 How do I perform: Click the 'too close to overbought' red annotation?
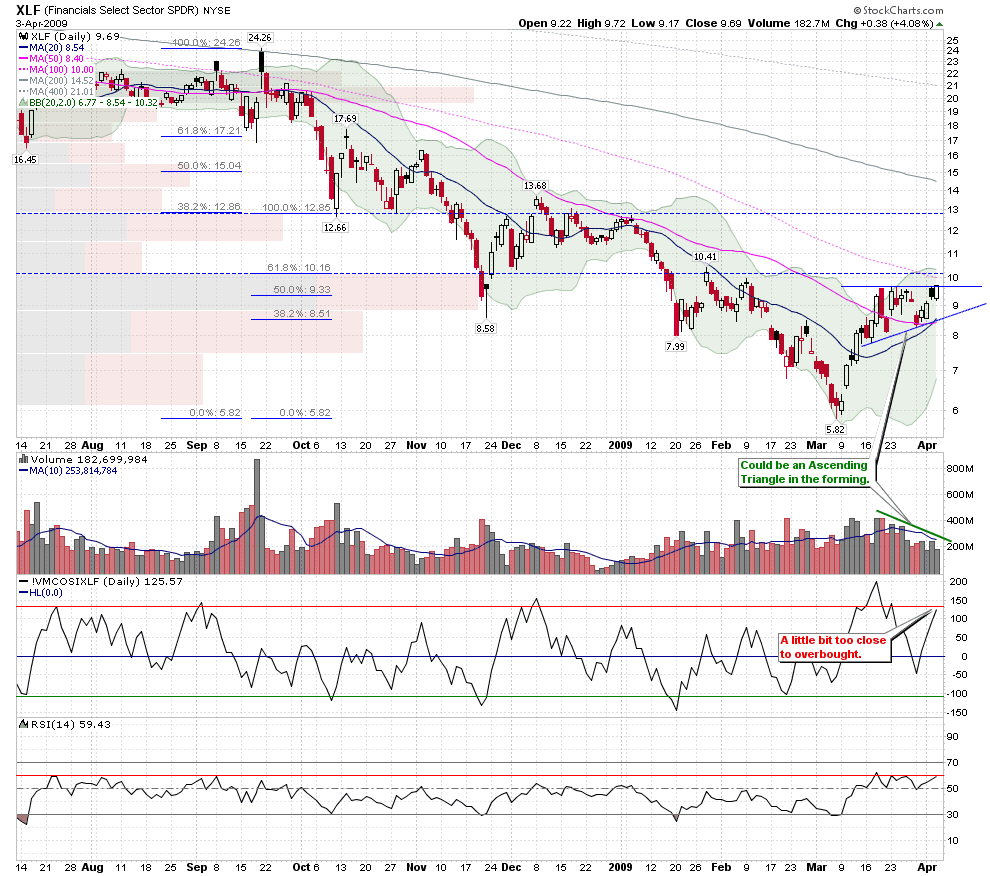833,647
